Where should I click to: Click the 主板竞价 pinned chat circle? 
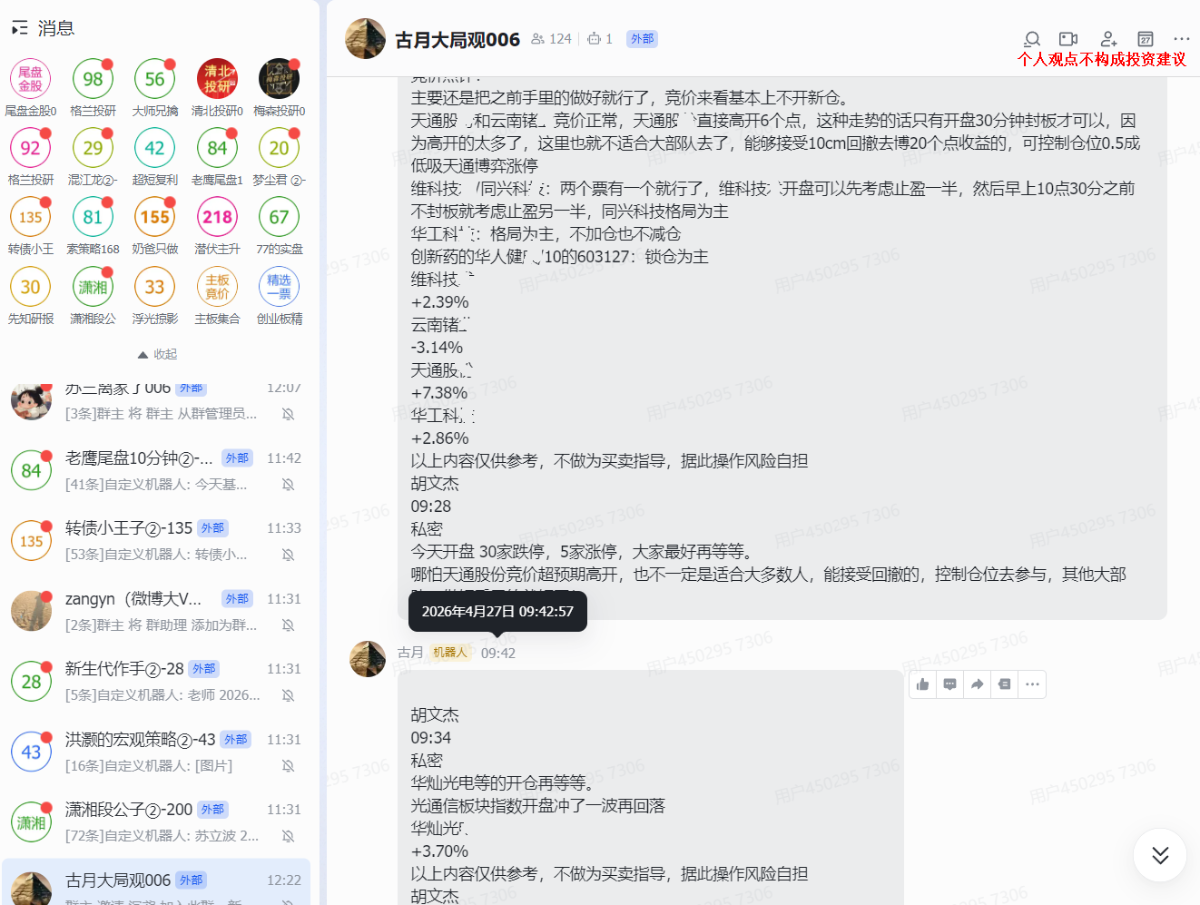(217, 287)
